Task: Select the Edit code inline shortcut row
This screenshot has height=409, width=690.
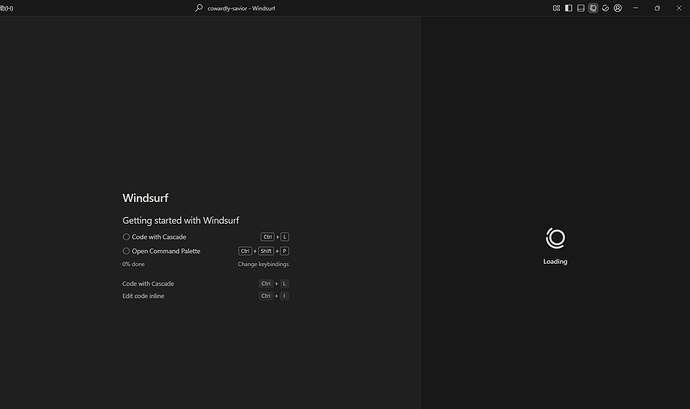Action: pos(206,296)
